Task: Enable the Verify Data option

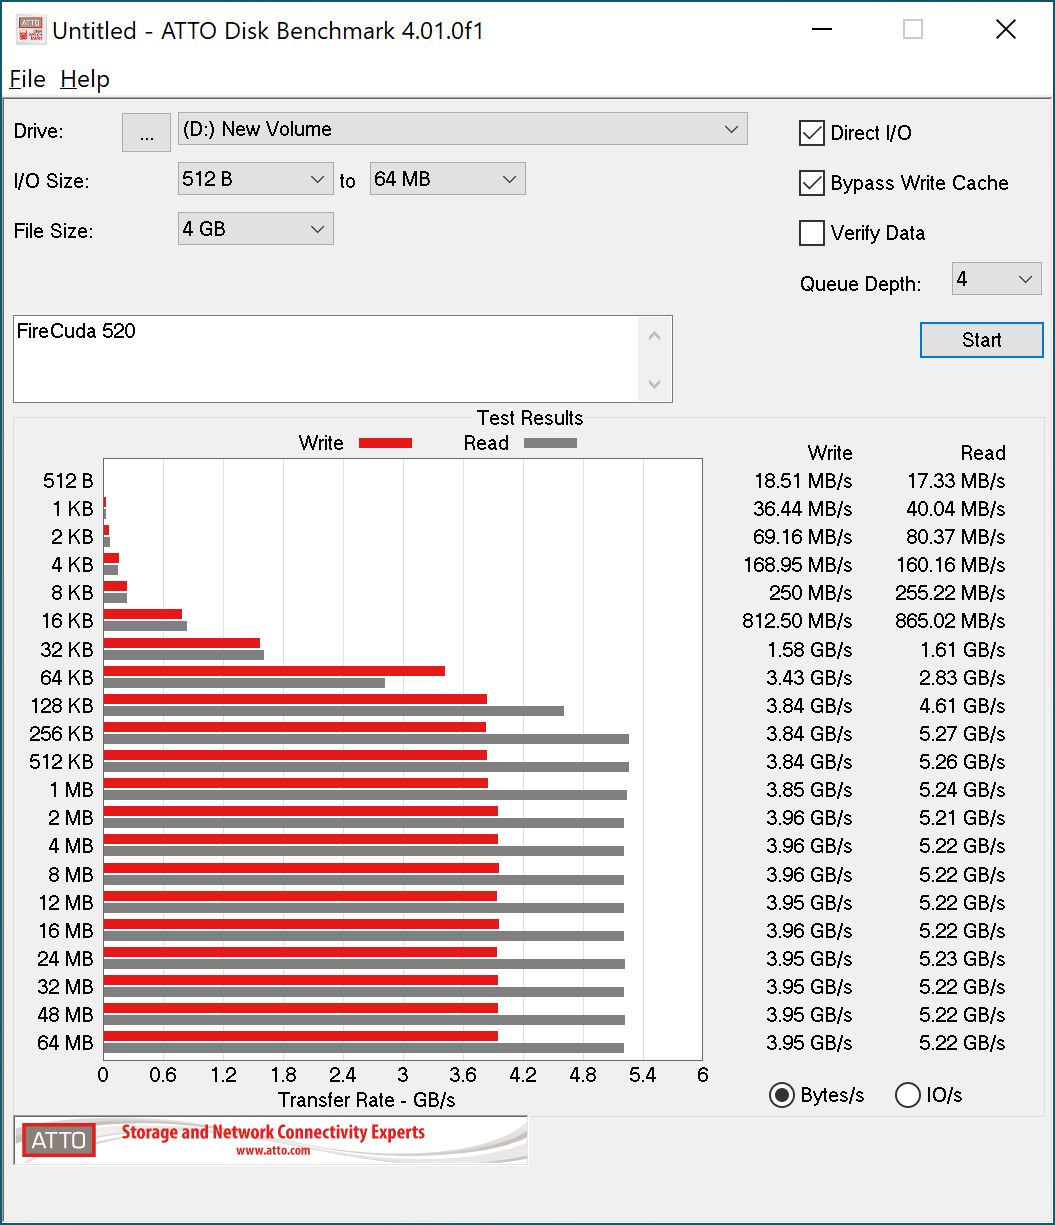Action: click(x=811, y=232)
